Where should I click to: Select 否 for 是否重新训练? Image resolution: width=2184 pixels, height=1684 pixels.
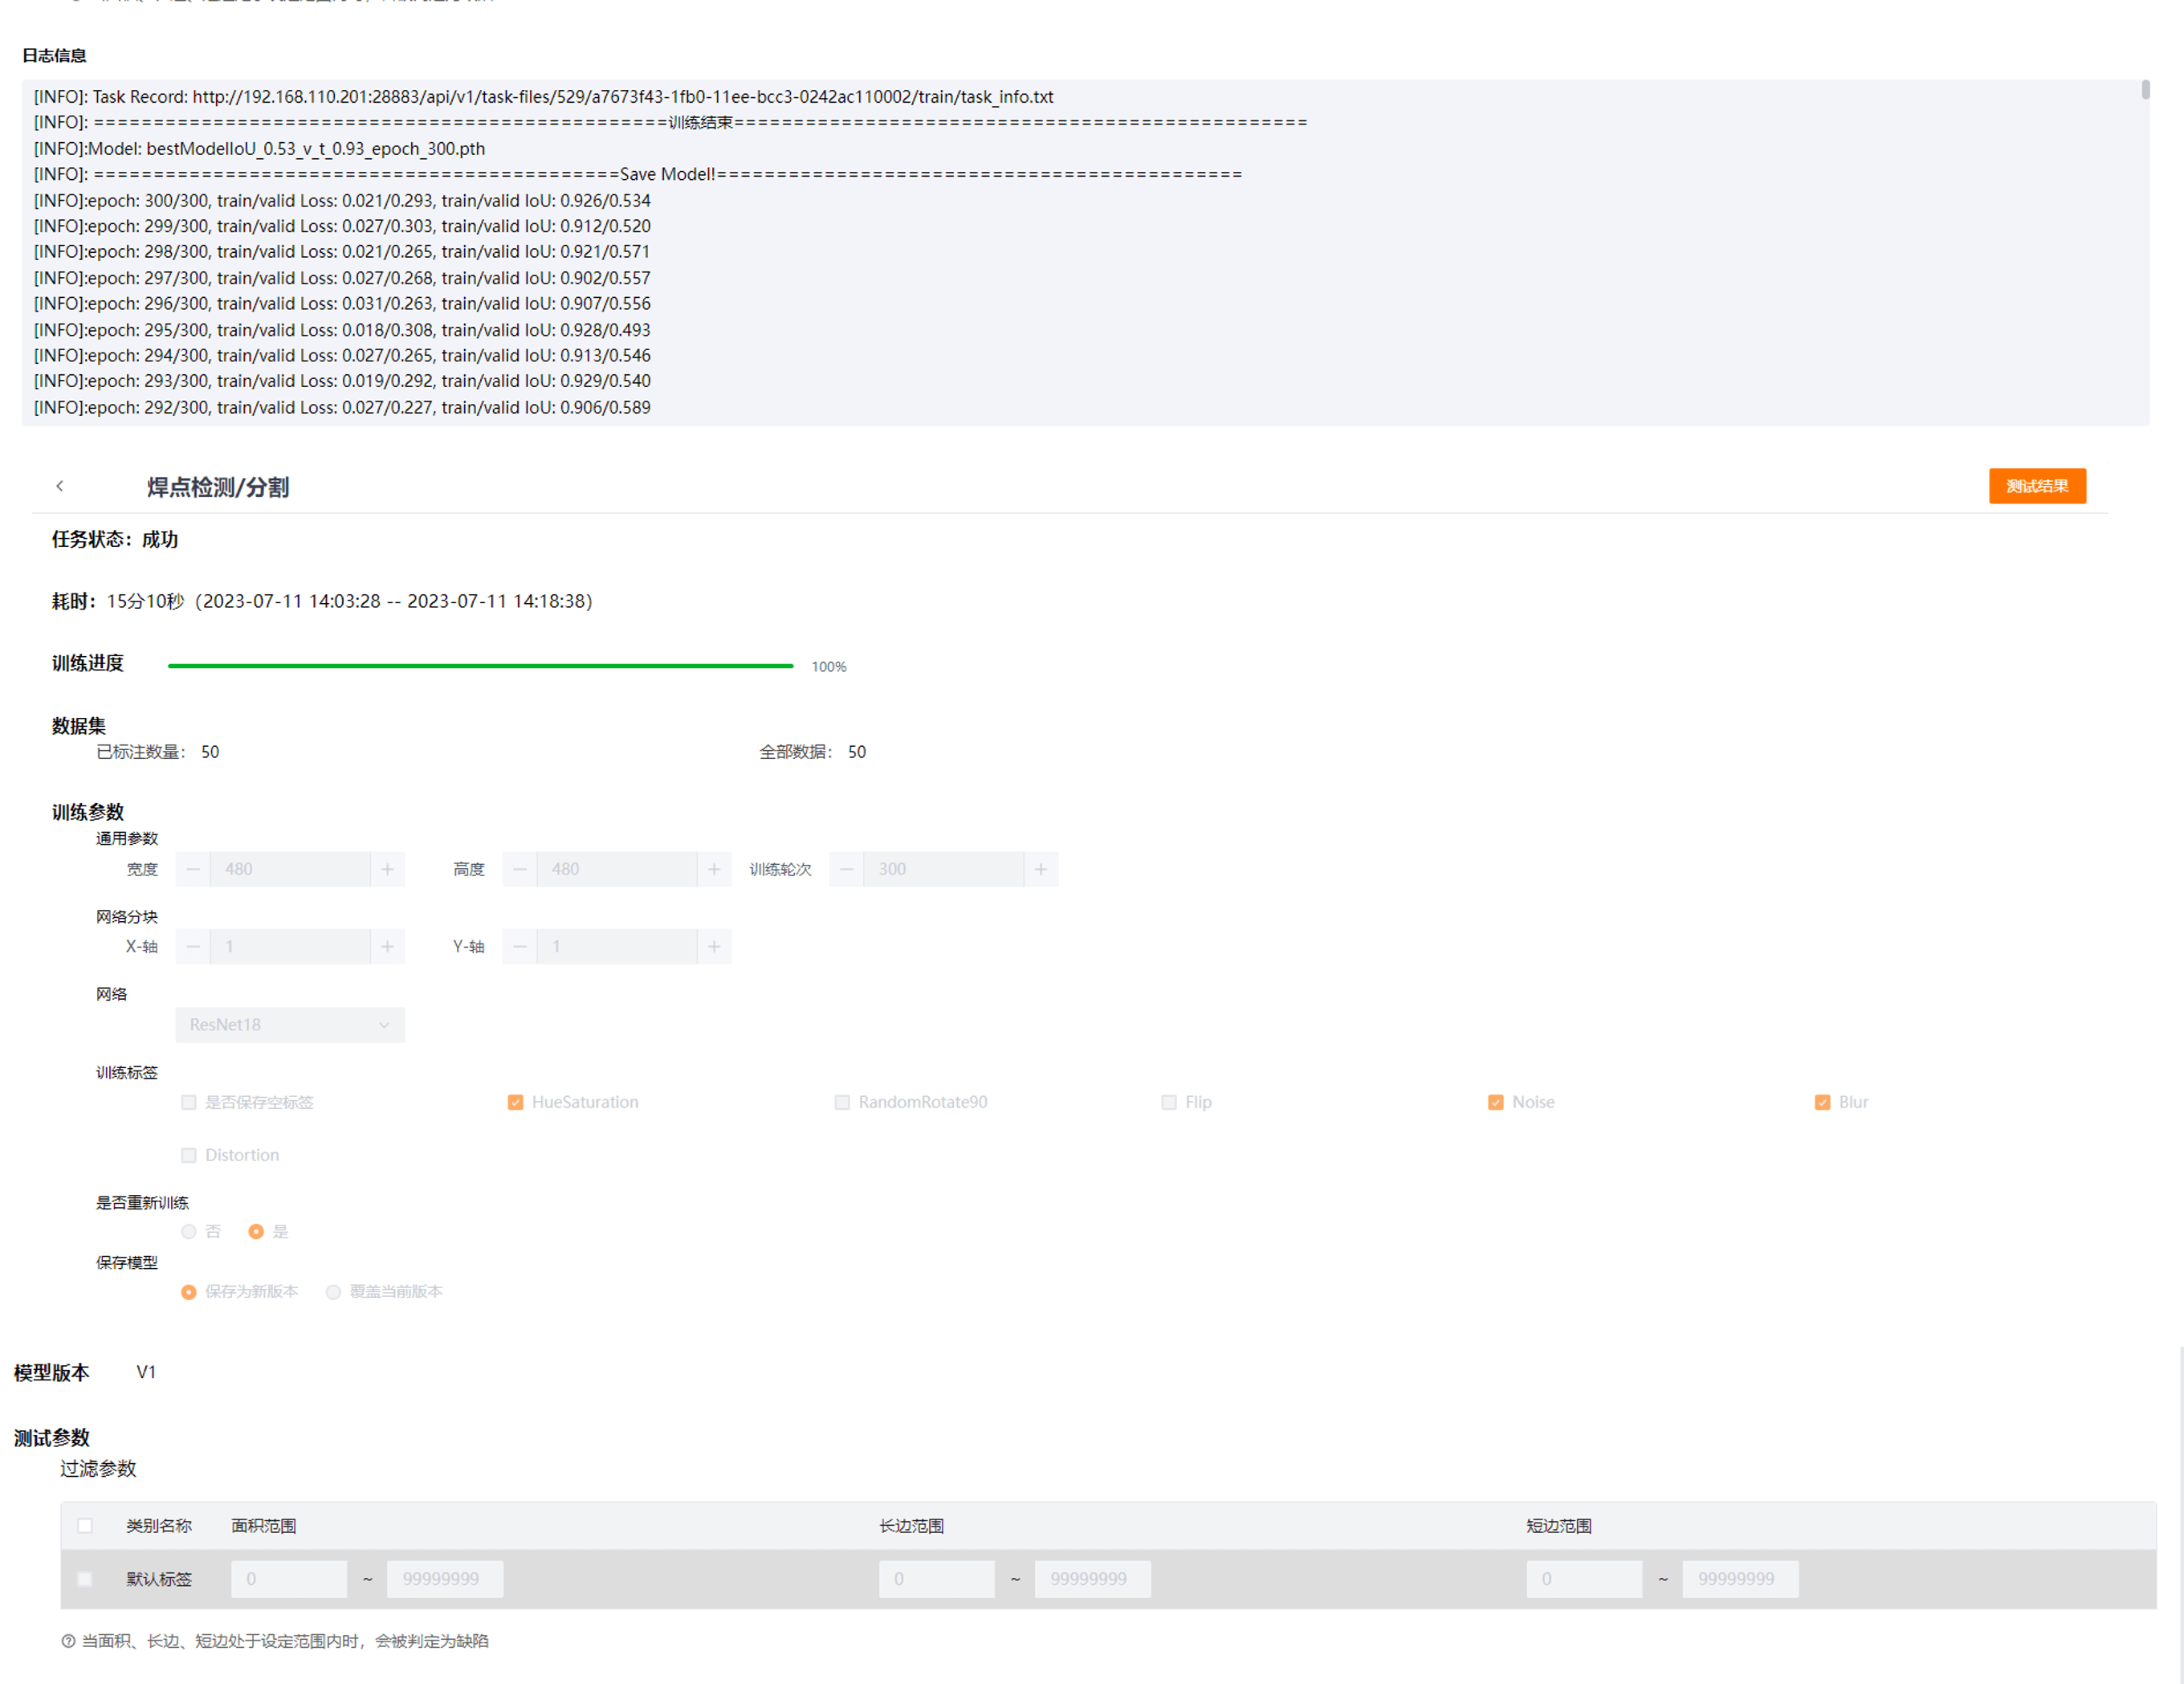coord(189,1231)
